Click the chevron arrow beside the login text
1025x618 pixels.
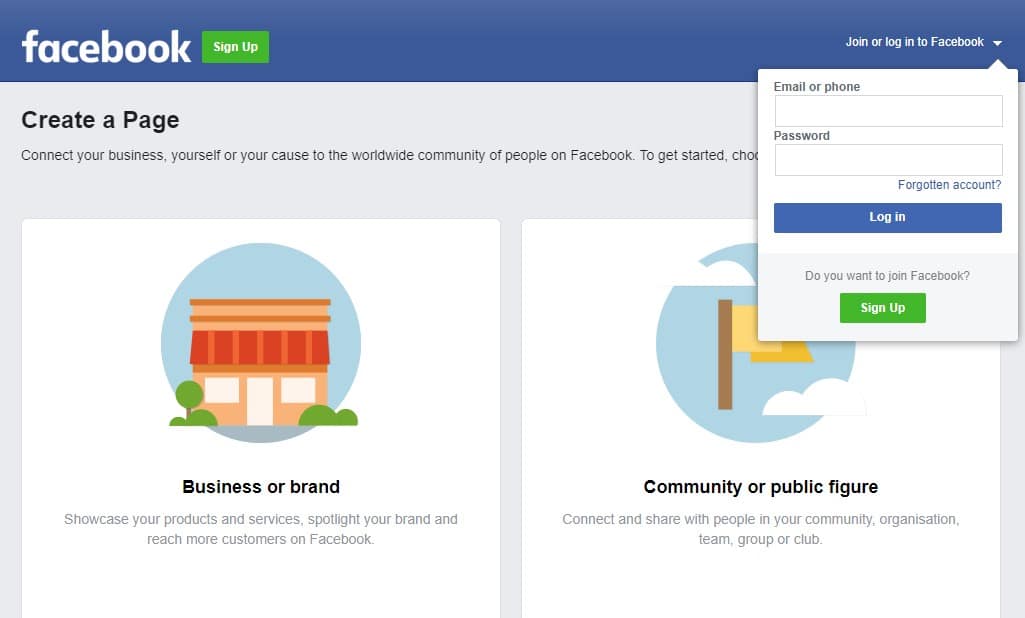click(996, 43)
